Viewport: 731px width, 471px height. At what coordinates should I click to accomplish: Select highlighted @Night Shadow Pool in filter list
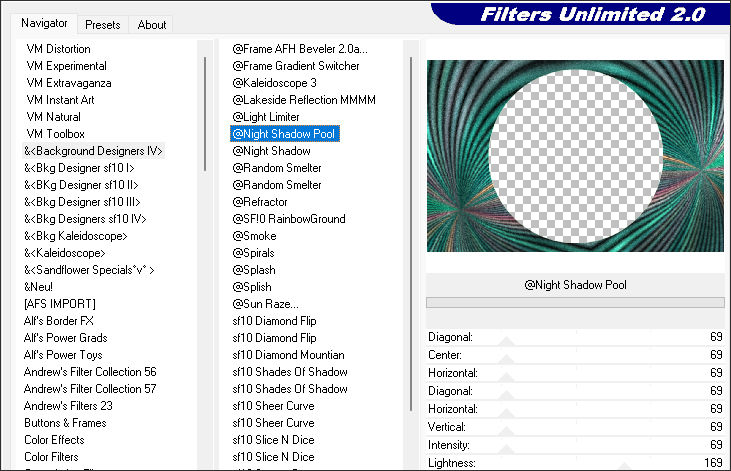coord(284,134)
